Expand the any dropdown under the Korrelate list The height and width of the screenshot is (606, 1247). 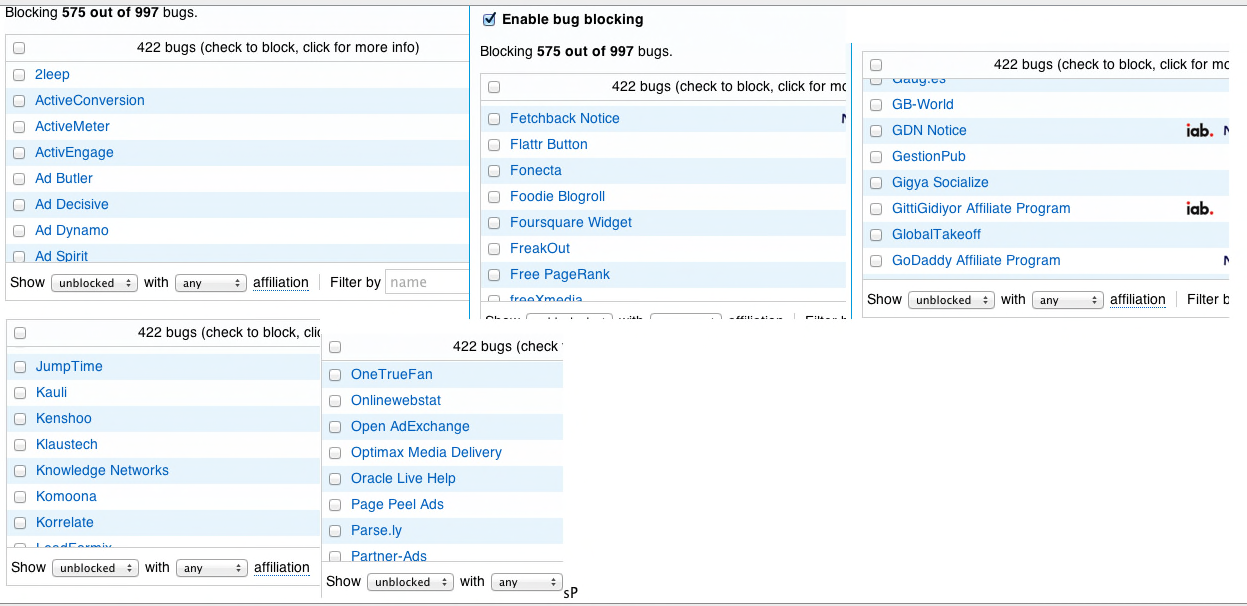coord(211,568)
